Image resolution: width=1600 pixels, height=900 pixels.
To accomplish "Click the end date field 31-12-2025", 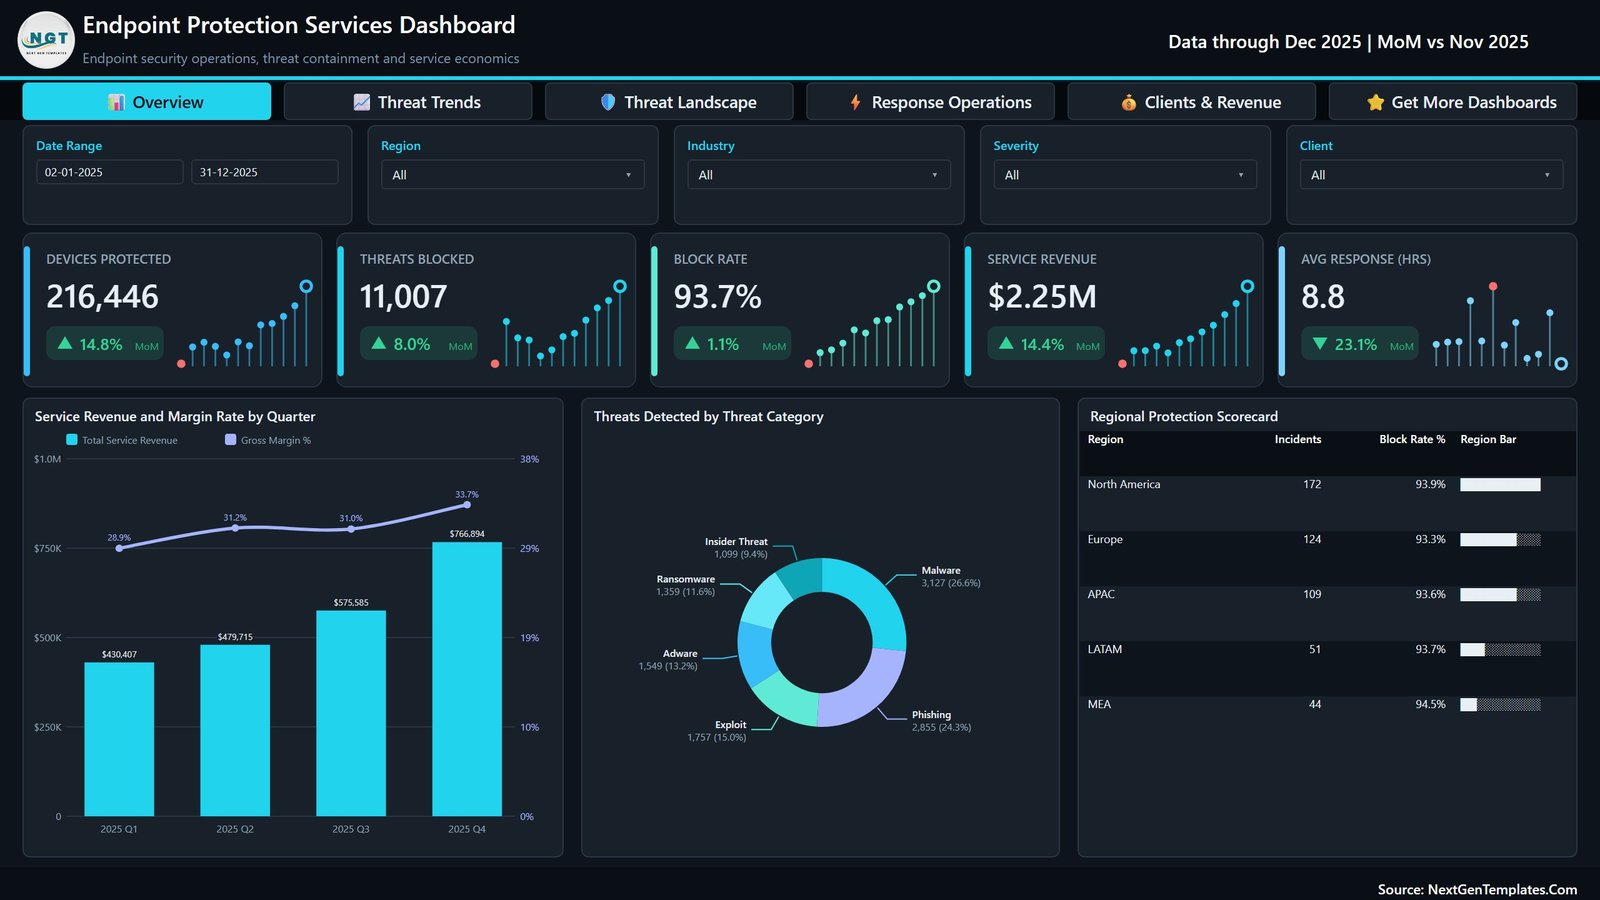I will [265, 172].
